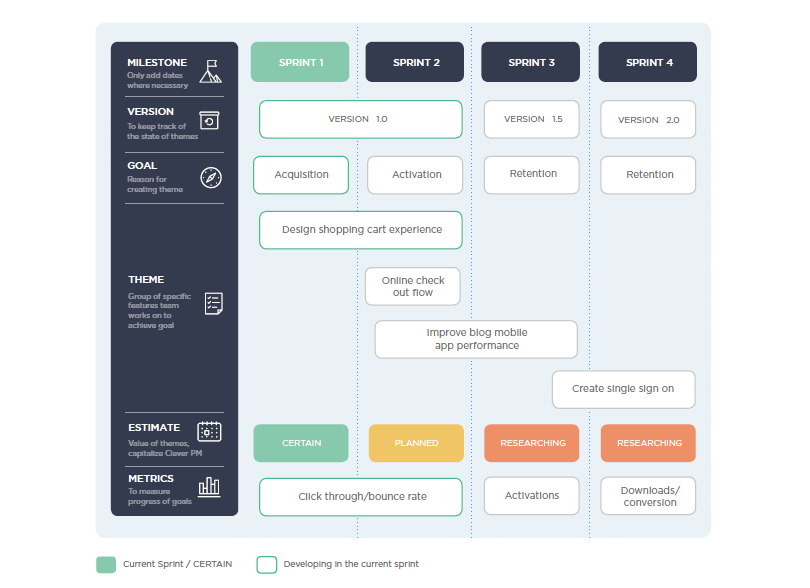This screenshot has width=810, height=588.
Task: Select the Sprint 1 header
Action: pyautogui.click(x=300, y=62)
